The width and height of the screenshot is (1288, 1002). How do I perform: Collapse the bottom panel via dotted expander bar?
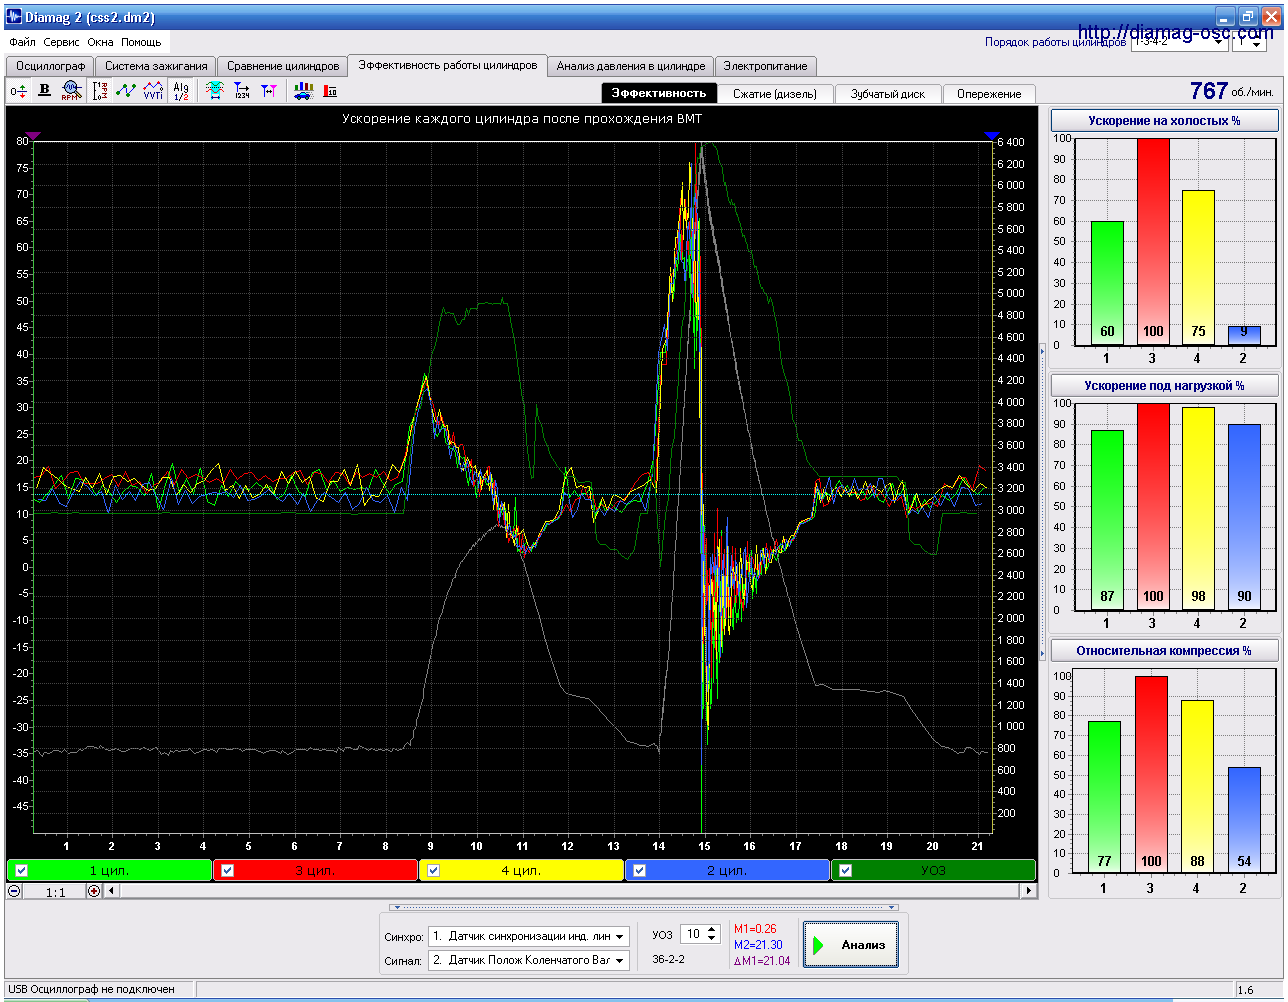(x=644, y=908)
